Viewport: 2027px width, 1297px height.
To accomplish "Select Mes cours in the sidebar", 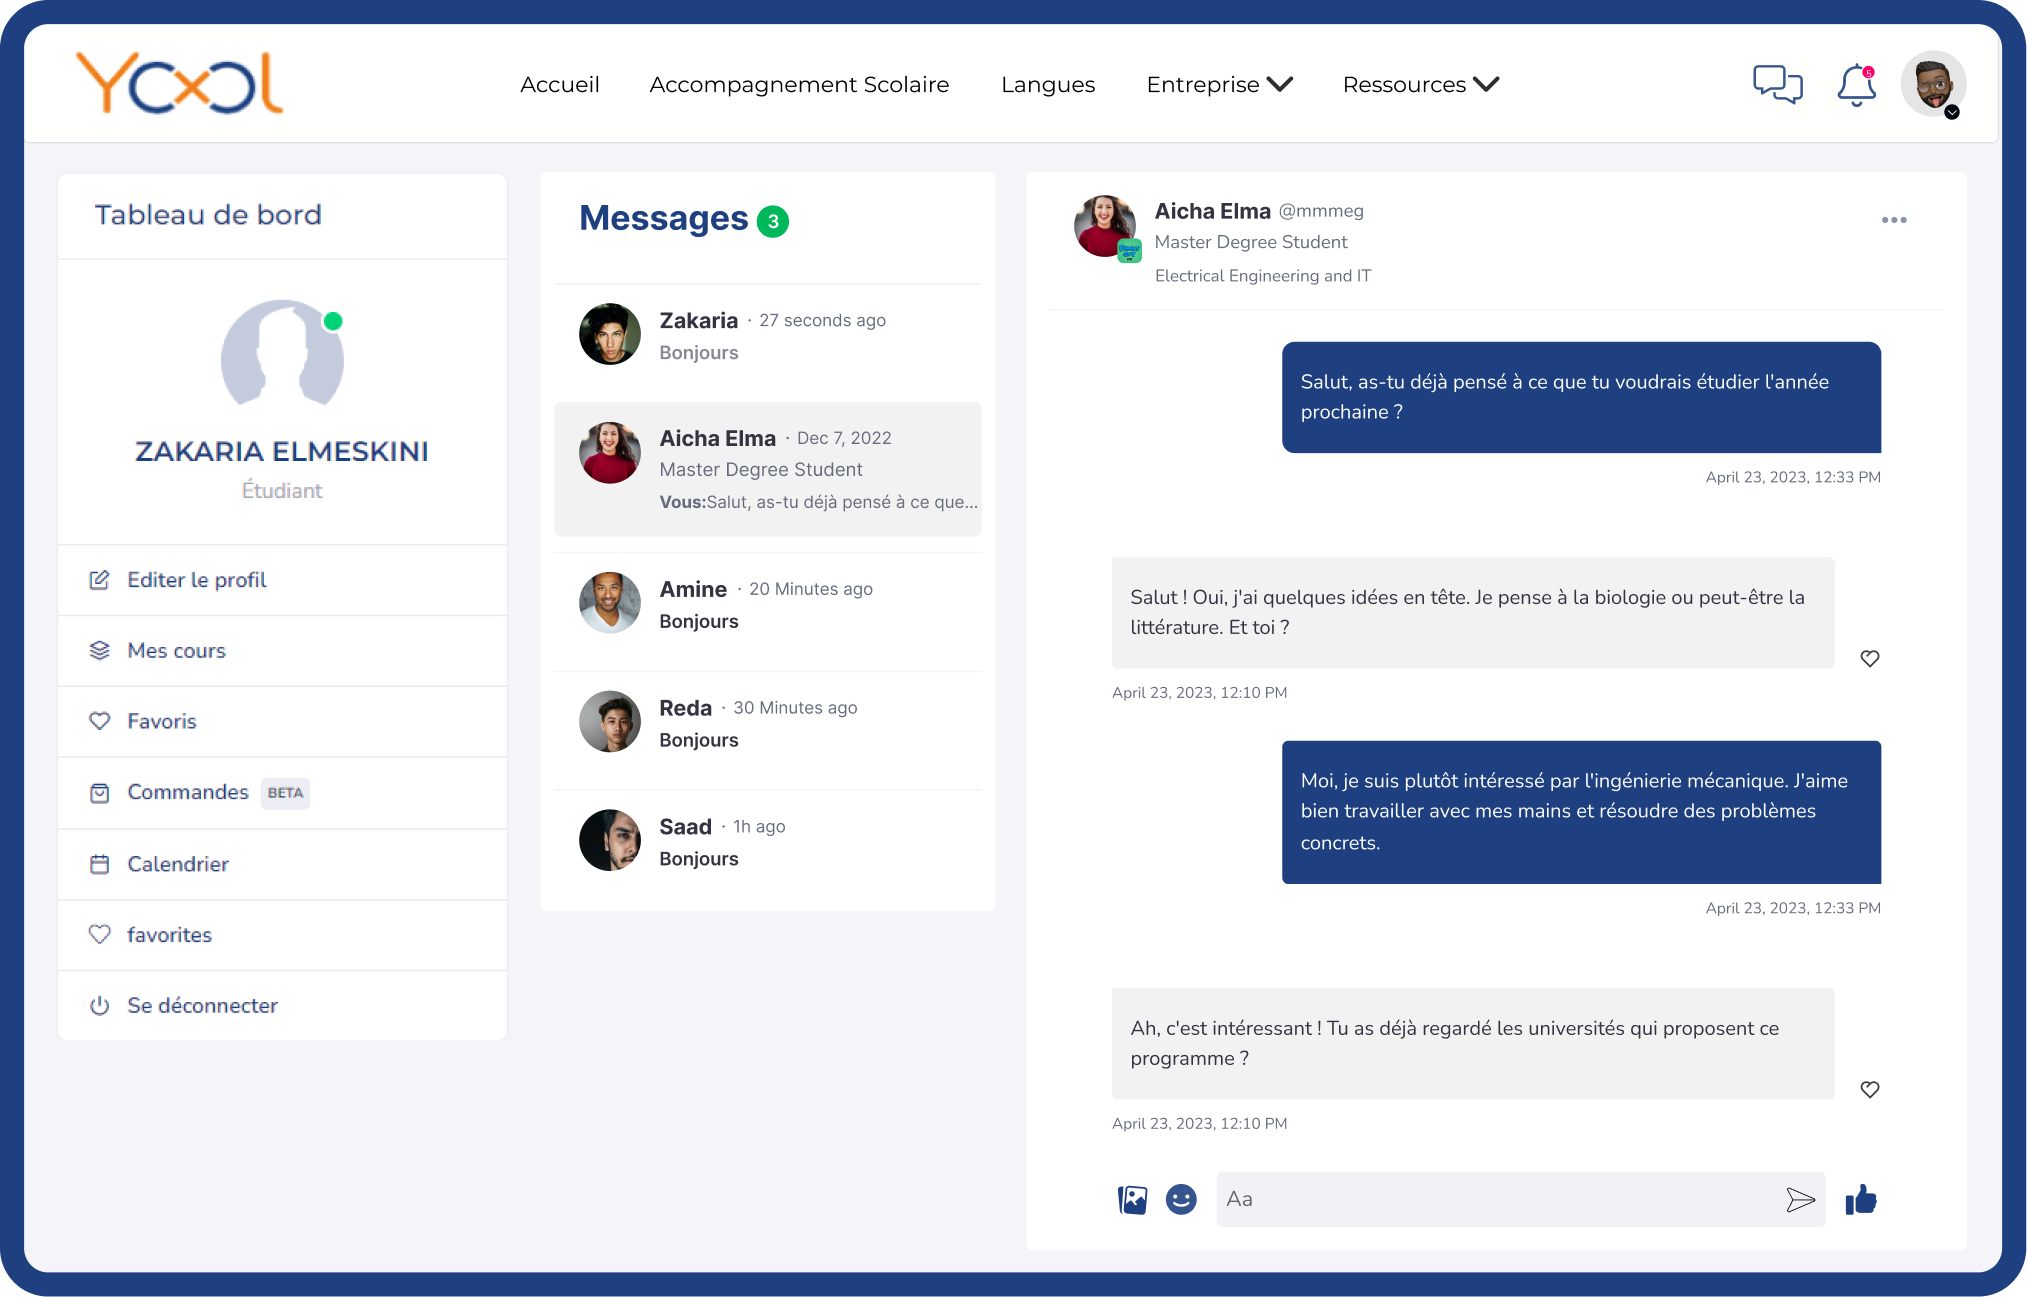I will click(x=176, y=650).
